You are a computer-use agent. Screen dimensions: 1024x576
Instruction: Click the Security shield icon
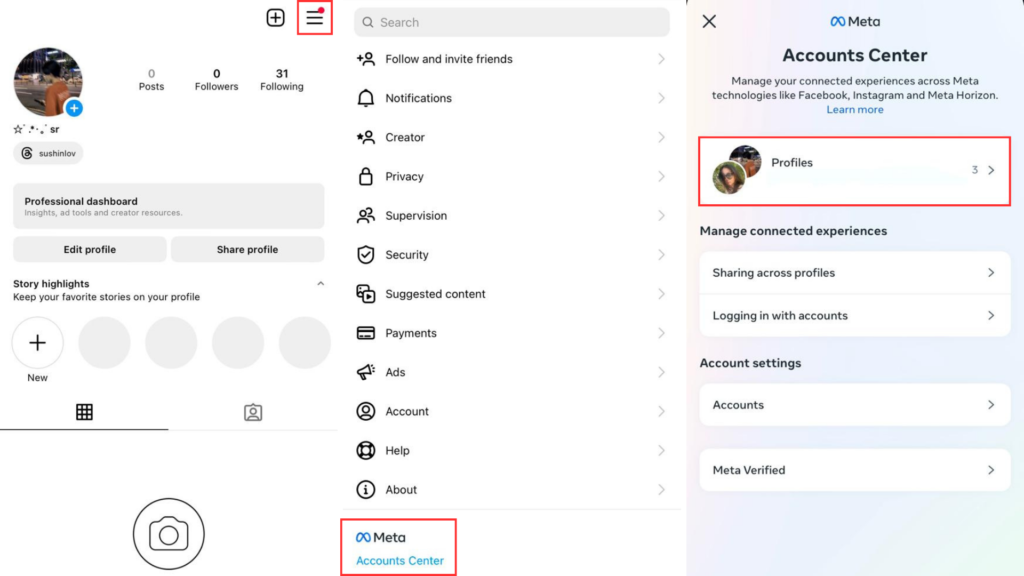366,255
